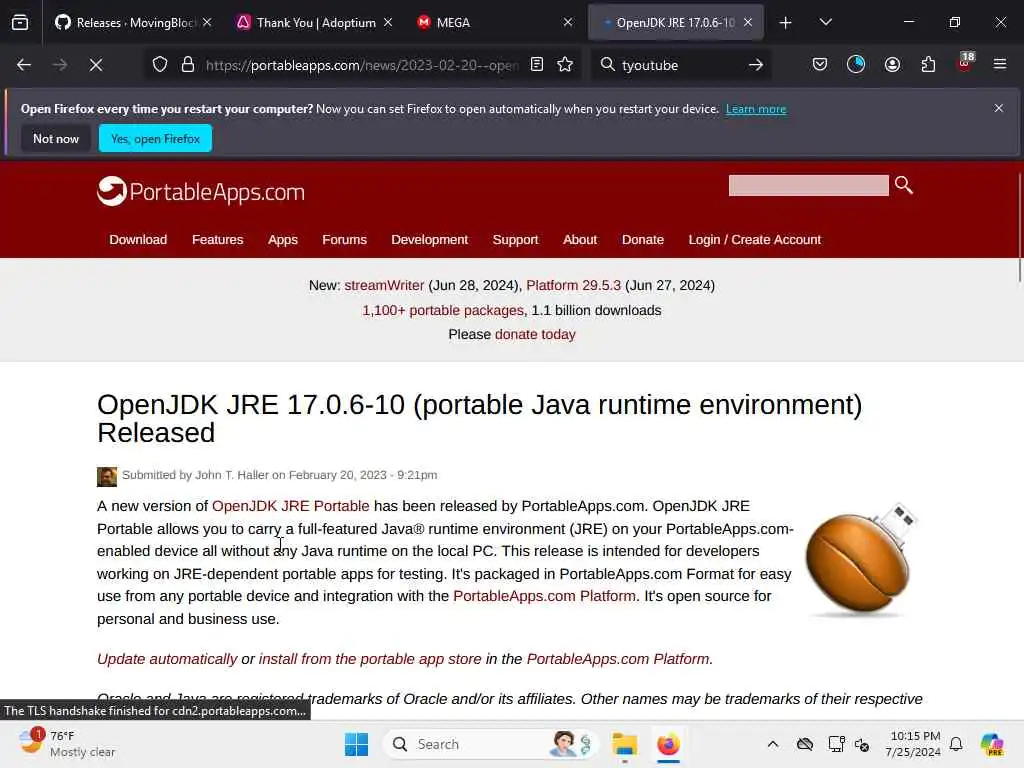Click the coffee bean USB image
The height and width of the screenshot is (768, 1024).
click(861, 560)
